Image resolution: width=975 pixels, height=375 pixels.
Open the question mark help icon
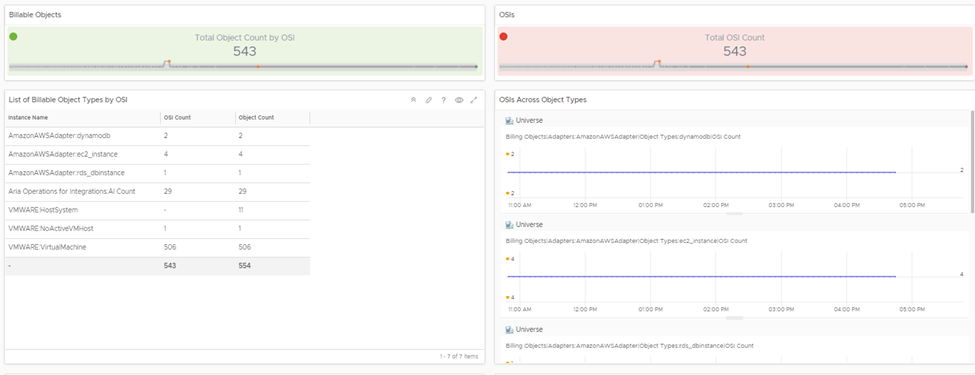click(443, 100)
